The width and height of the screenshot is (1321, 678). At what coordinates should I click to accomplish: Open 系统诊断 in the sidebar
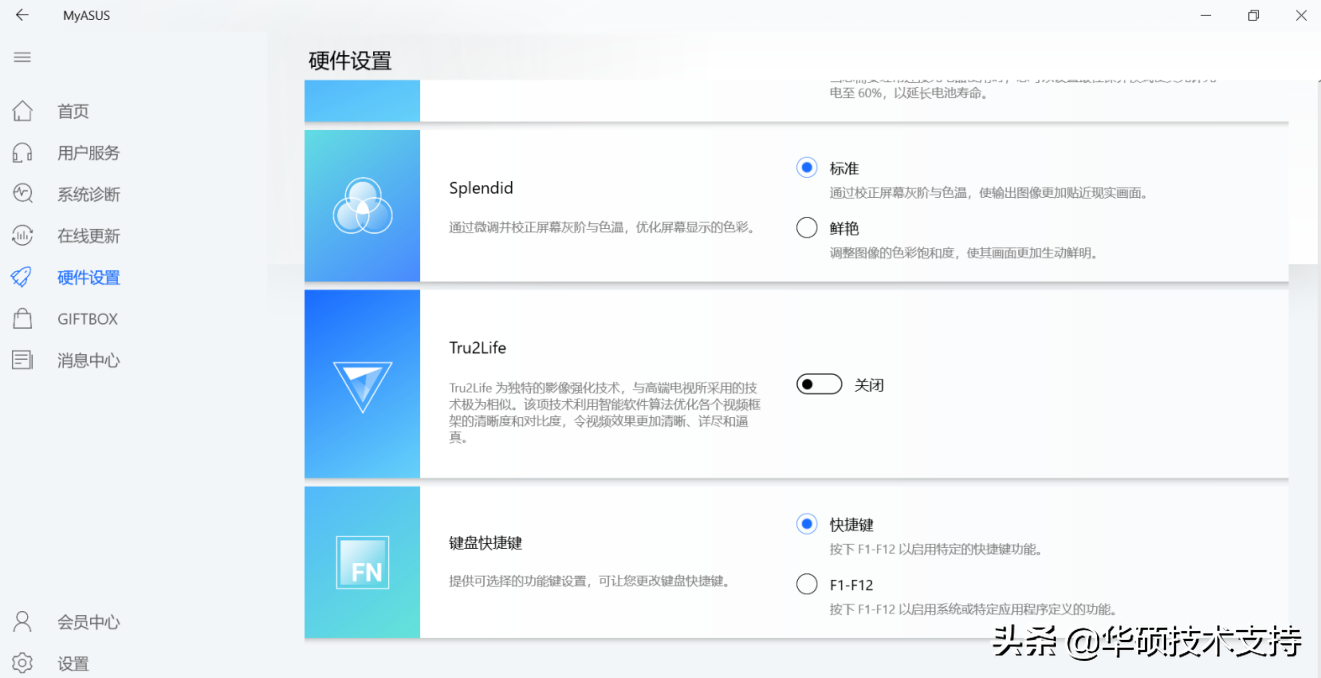[x=89, y=194]
